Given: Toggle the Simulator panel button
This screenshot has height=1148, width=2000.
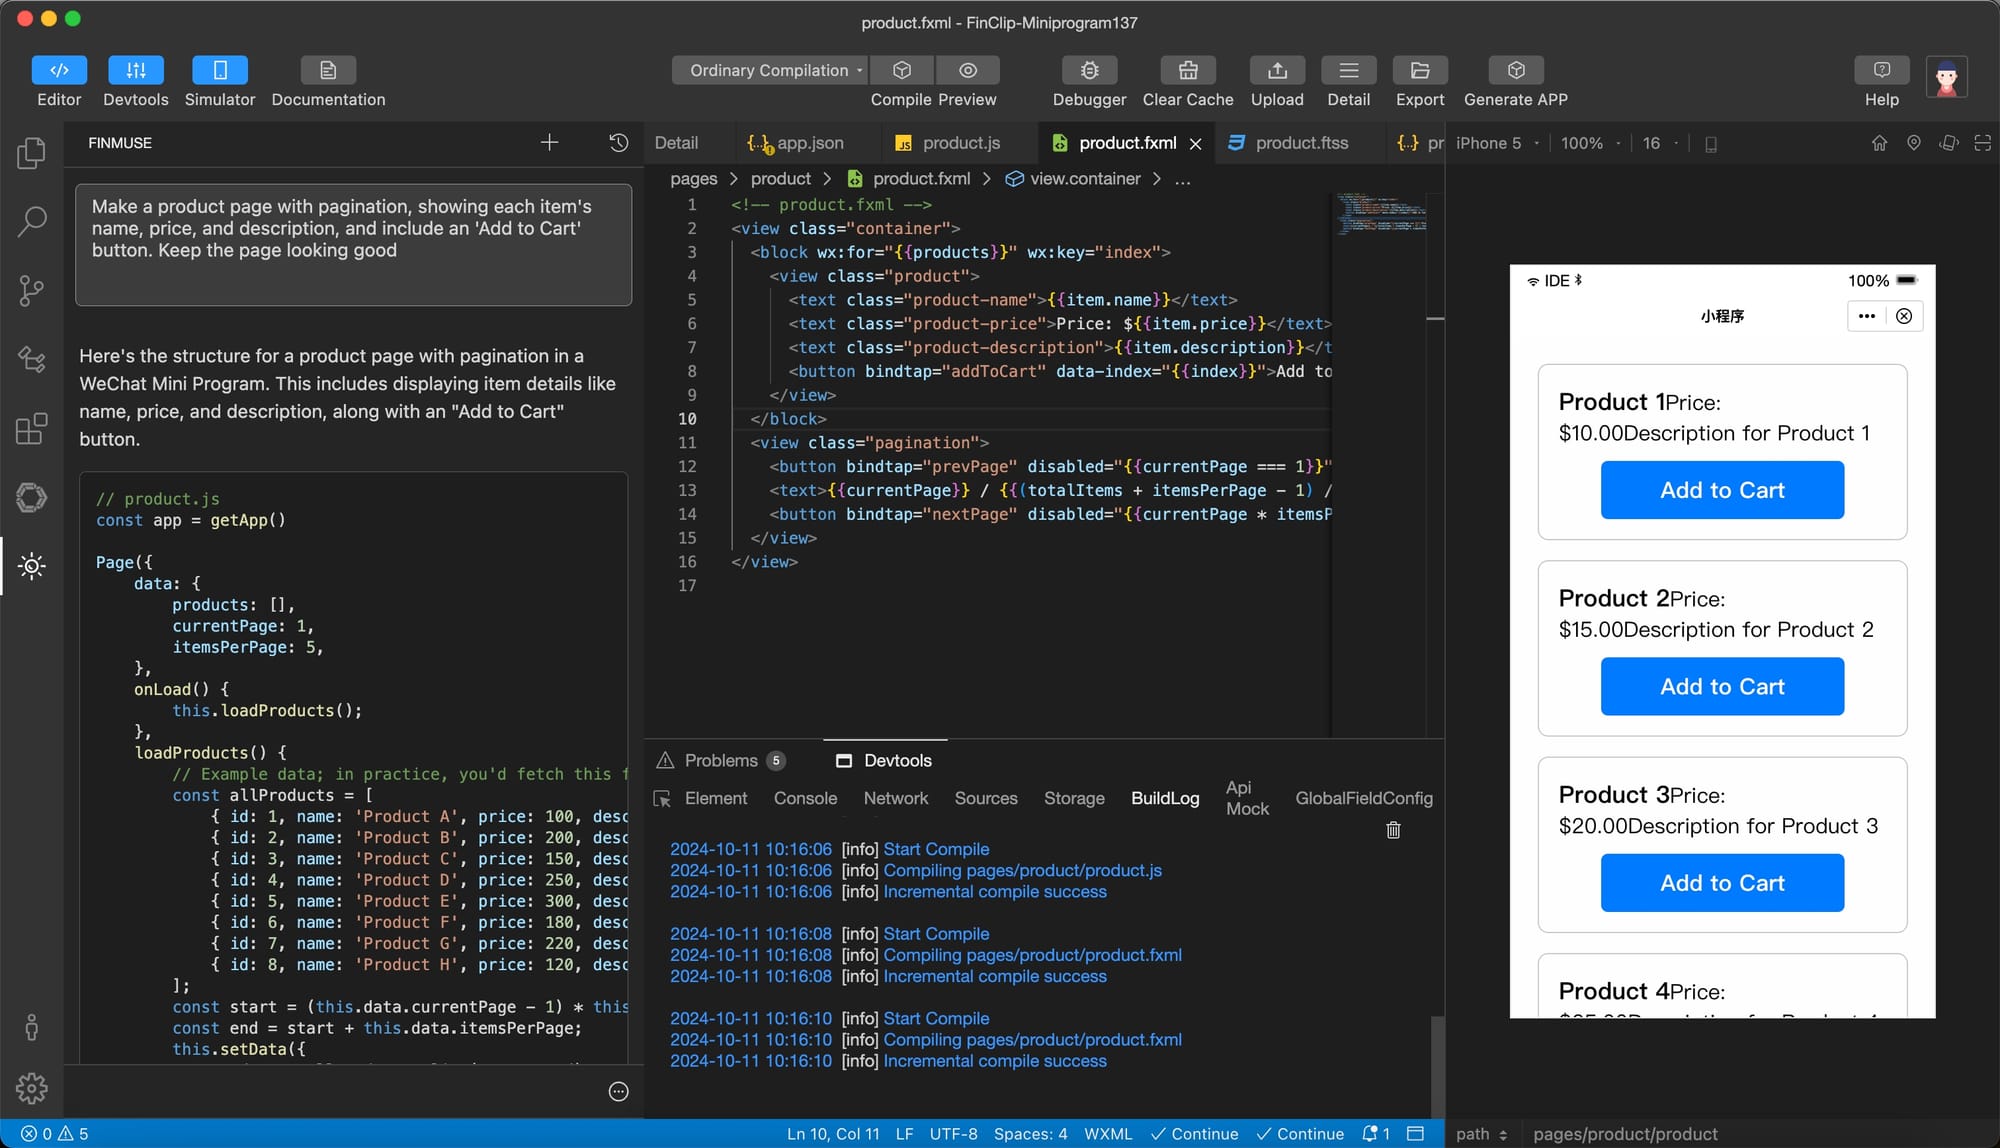Looking at the screenshot, I should click(x=220, y=70).
